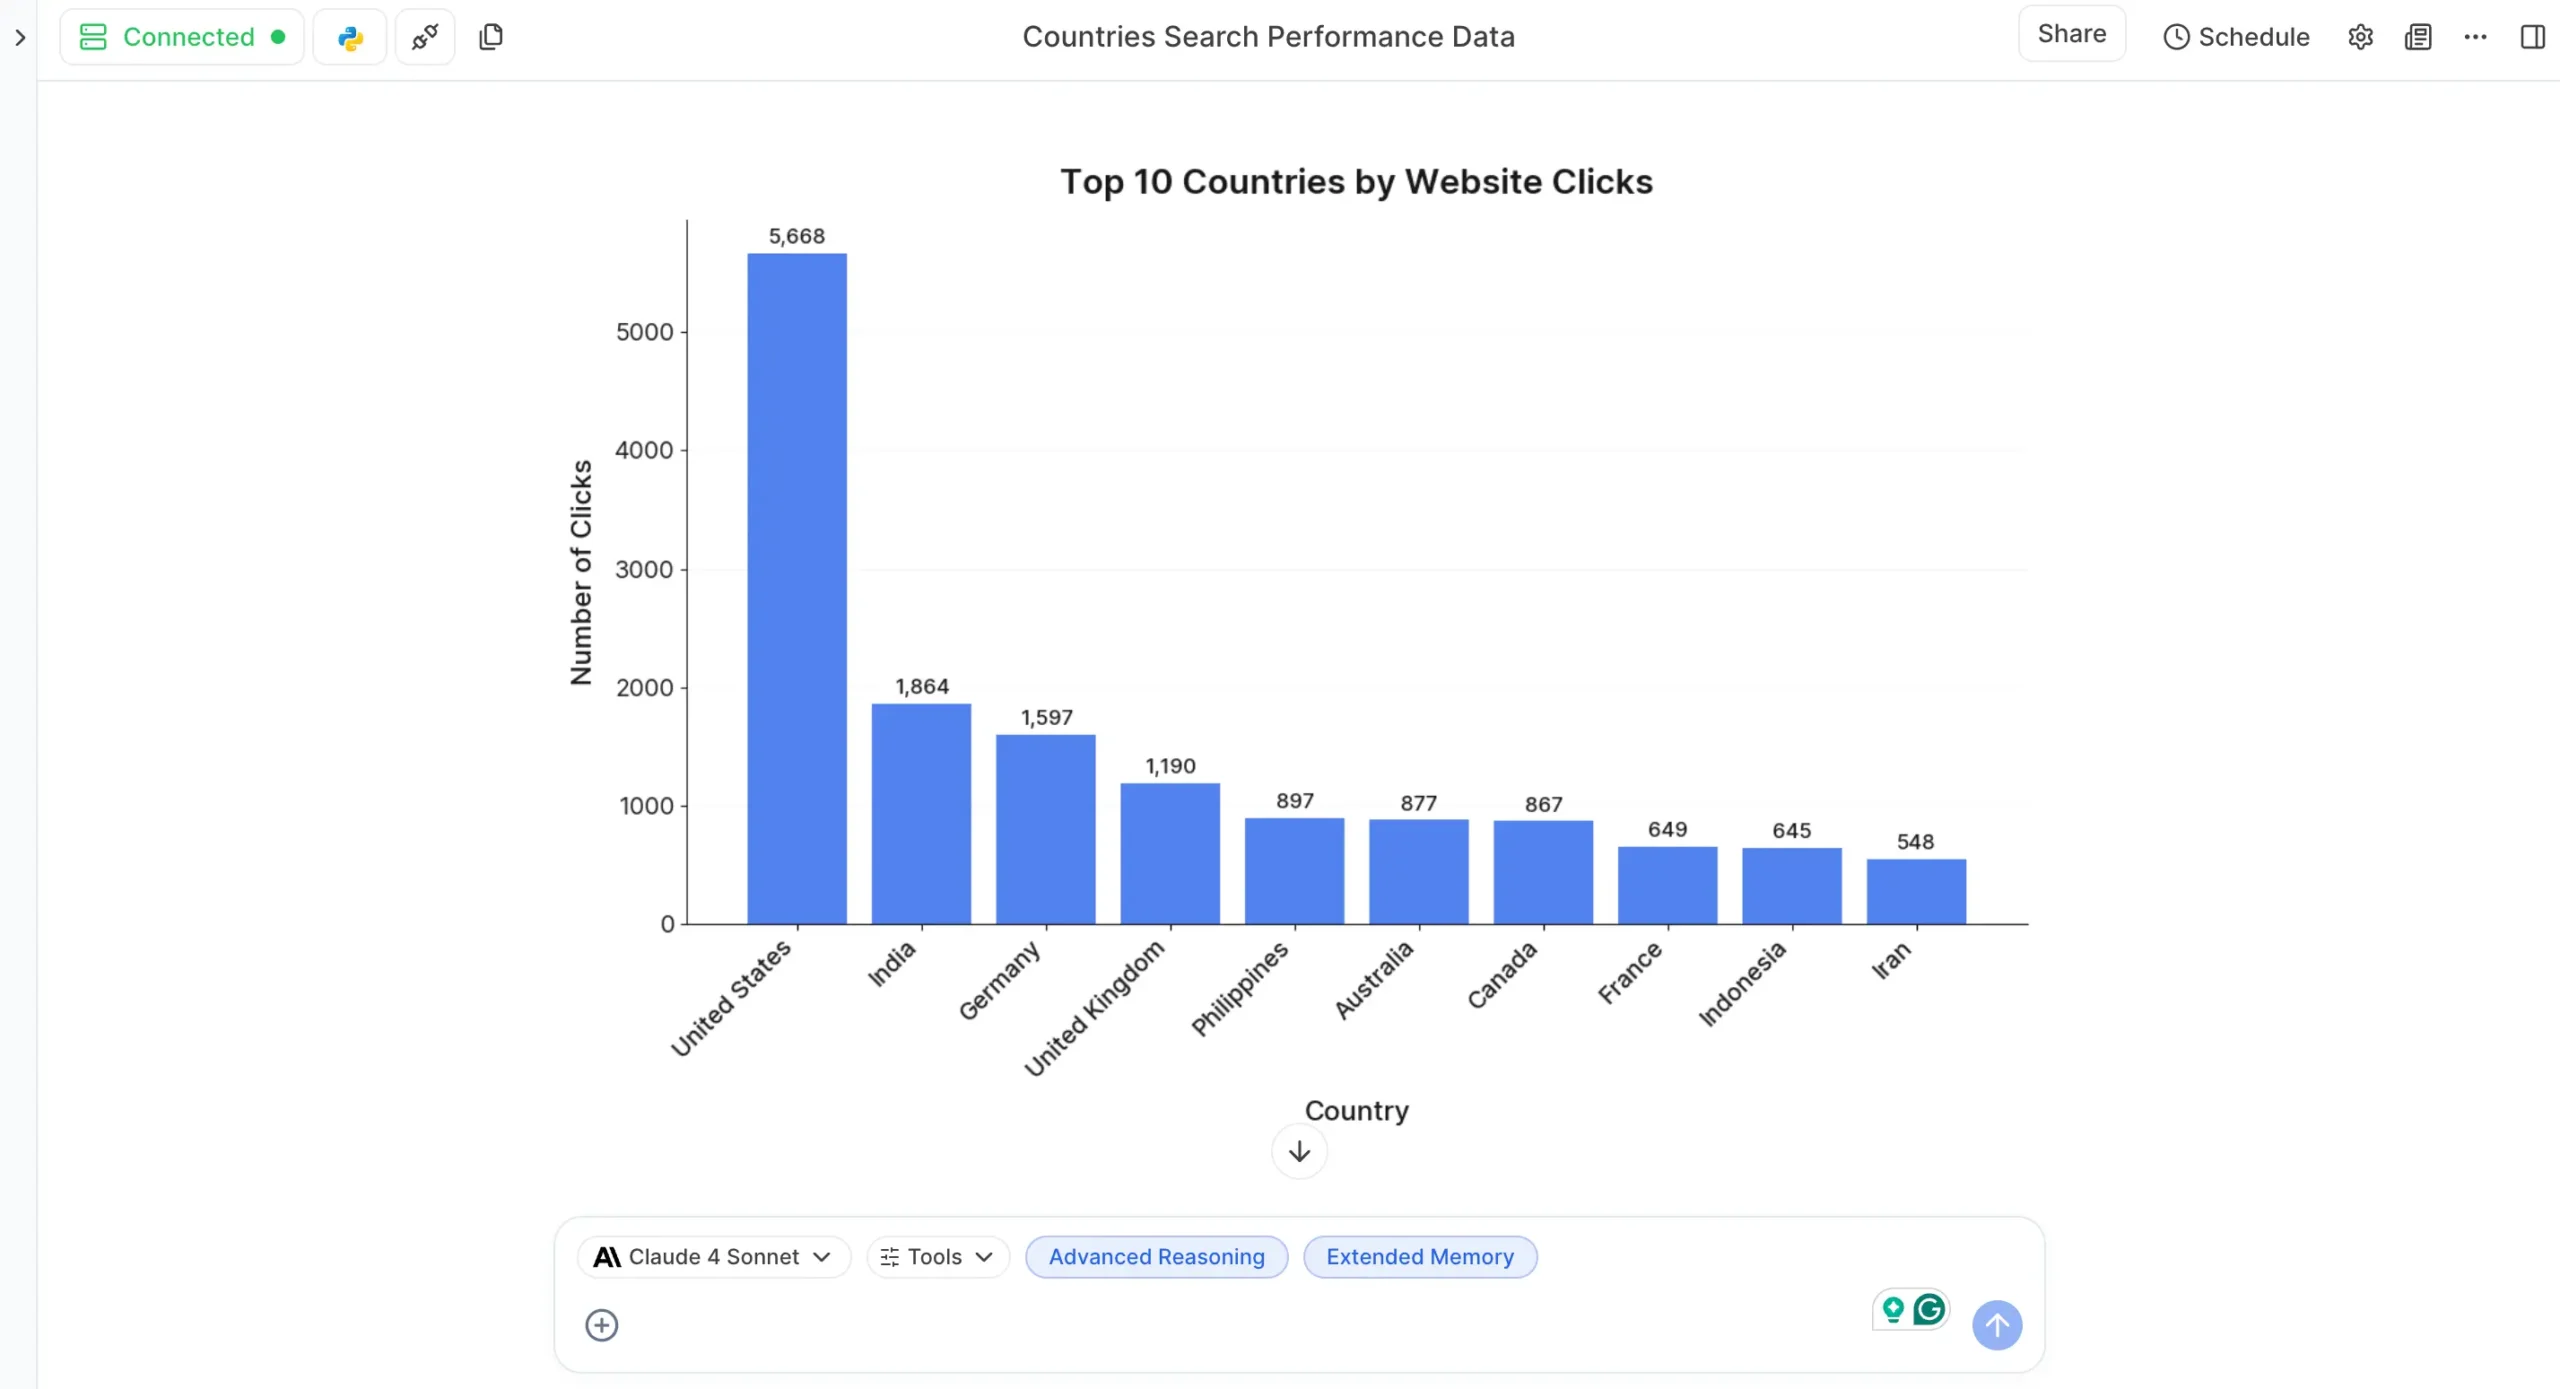Open the three-dots more options menu
Screen dimensions: 2560x1389
pyautogui.click(x=2475, y=37)
